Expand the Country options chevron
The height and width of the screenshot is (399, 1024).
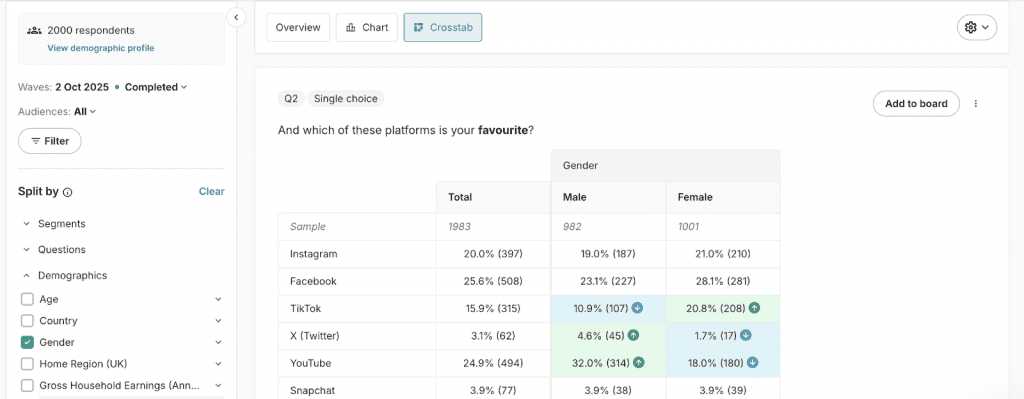pos(218,321)
